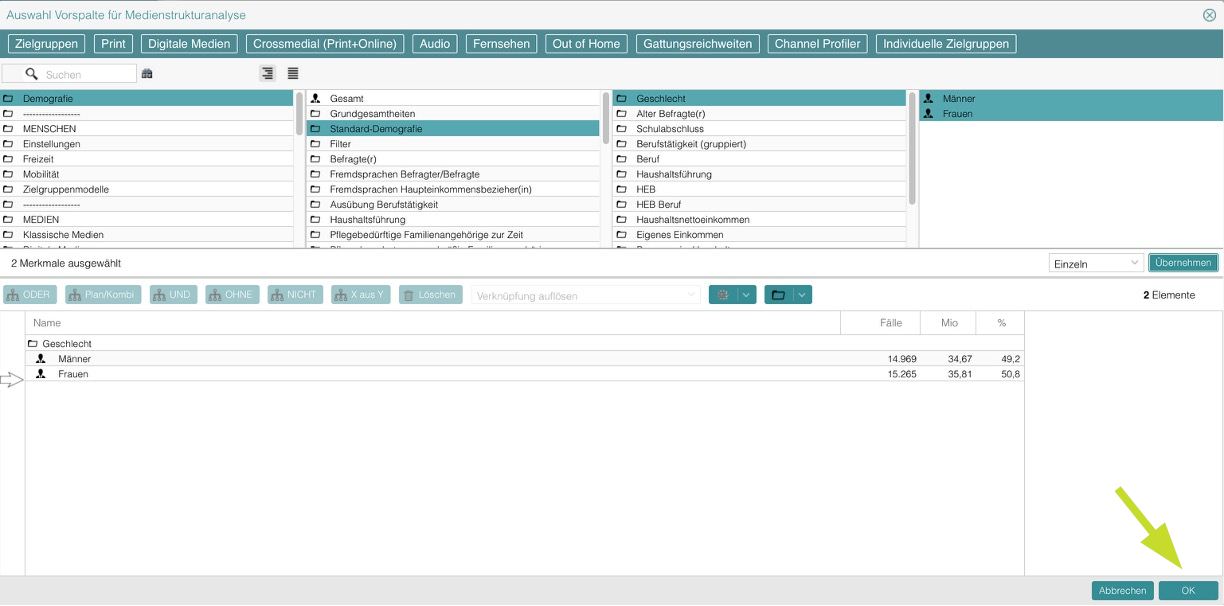Click the Abbrechen button

click(1122, 591)
